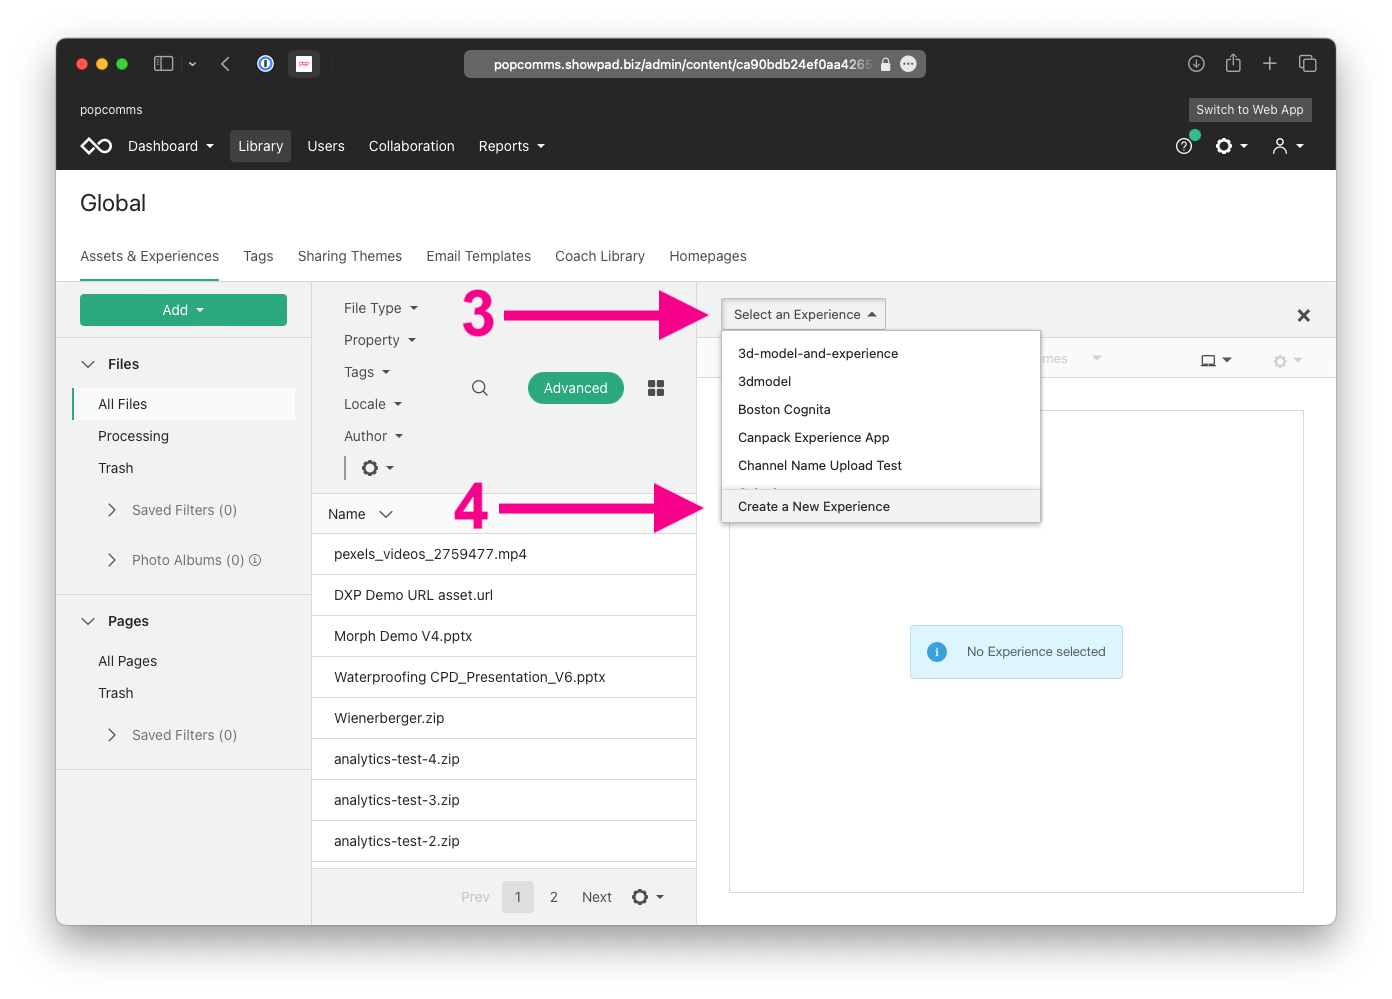The width and height of the screenshot is (1392, 999).
Task: Switch to the Sharing Themes tab
Action: click(349, 256)
